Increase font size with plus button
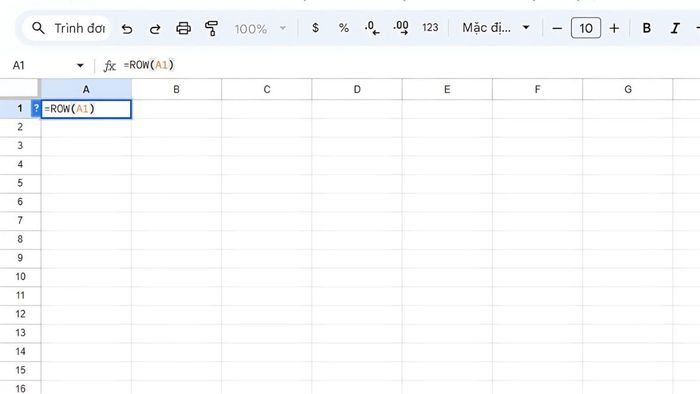Screen dimensions: 700x394 point(614,29)
